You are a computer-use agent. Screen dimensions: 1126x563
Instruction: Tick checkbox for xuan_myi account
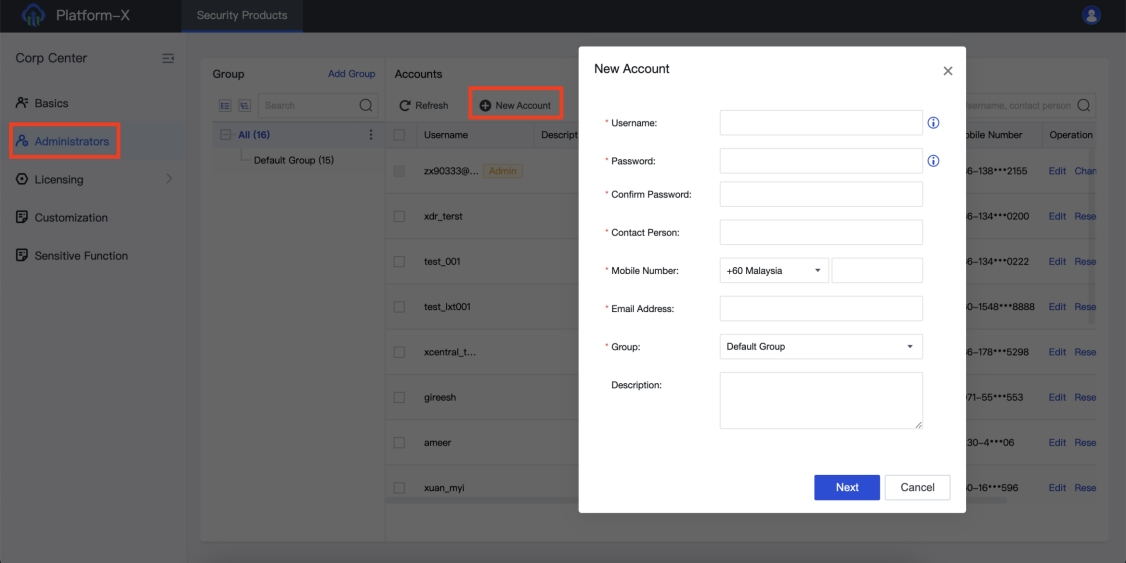pos(399,488)
